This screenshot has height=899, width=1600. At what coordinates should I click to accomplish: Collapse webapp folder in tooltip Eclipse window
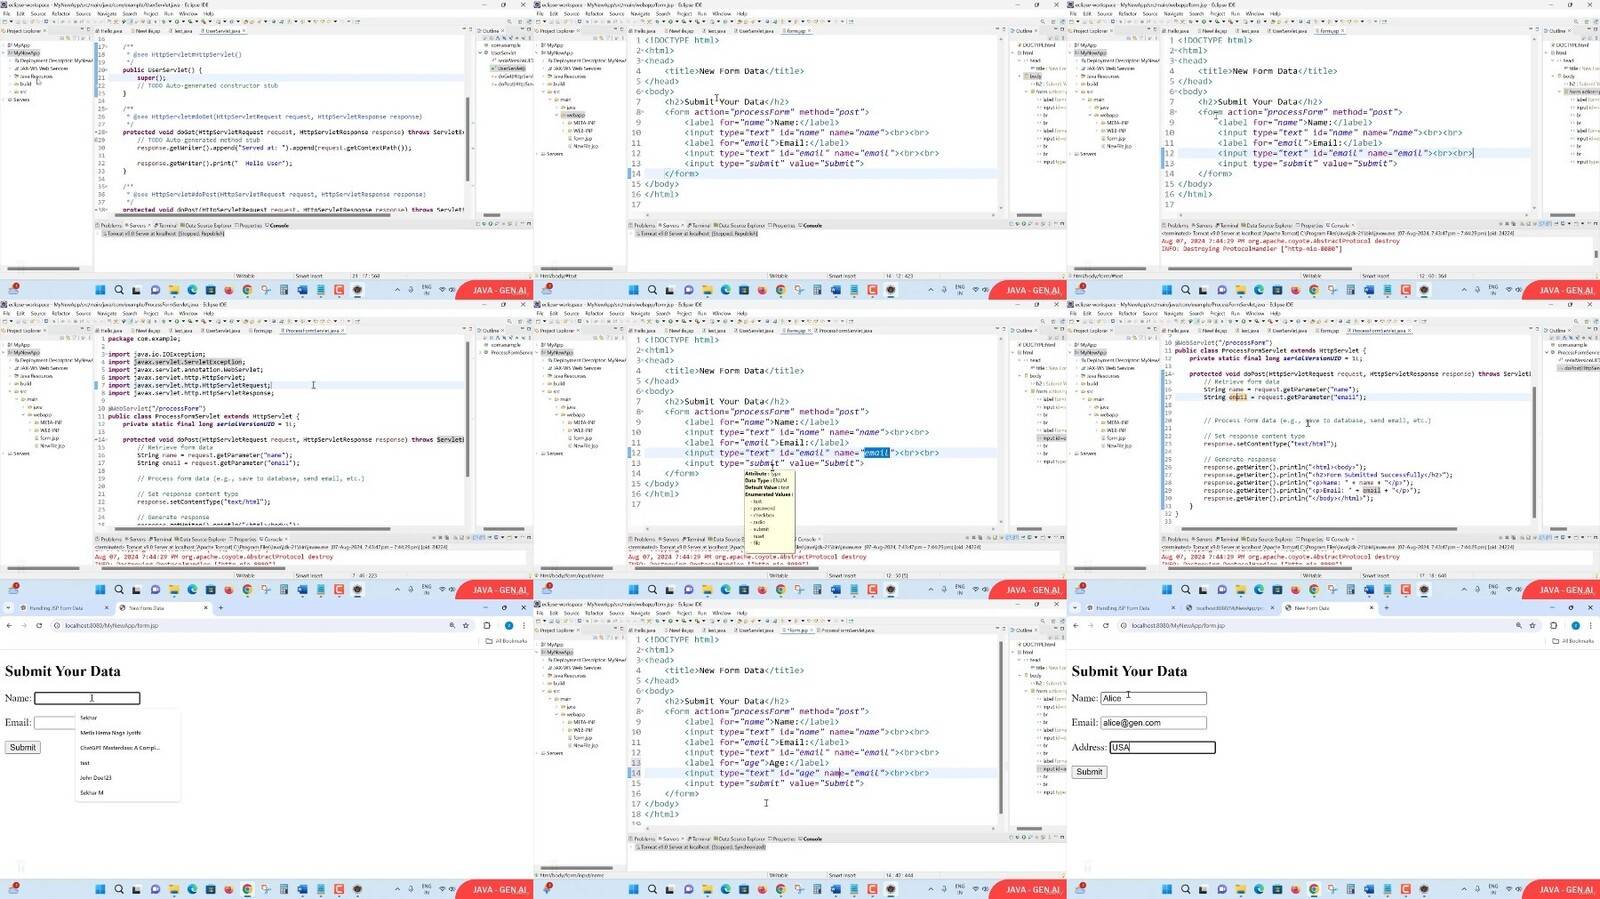tap(557, 415)
